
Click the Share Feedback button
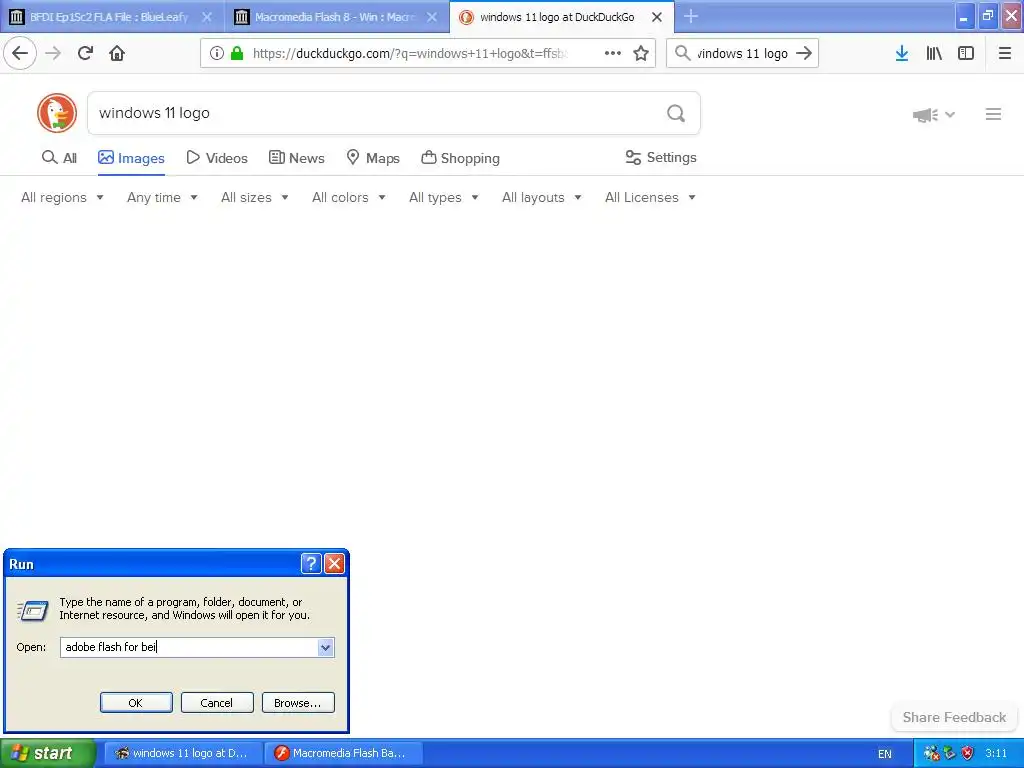tap(954, 717)
